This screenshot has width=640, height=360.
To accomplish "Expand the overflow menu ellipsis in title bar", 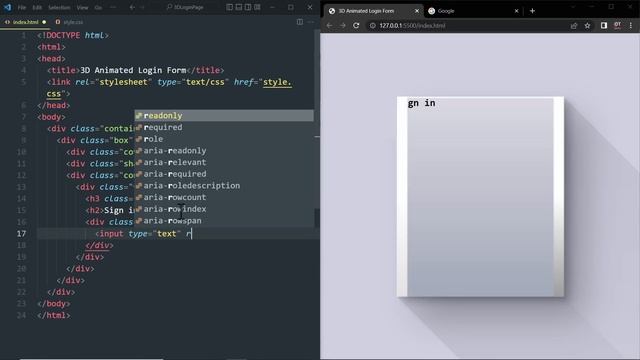I will point(113,7).
